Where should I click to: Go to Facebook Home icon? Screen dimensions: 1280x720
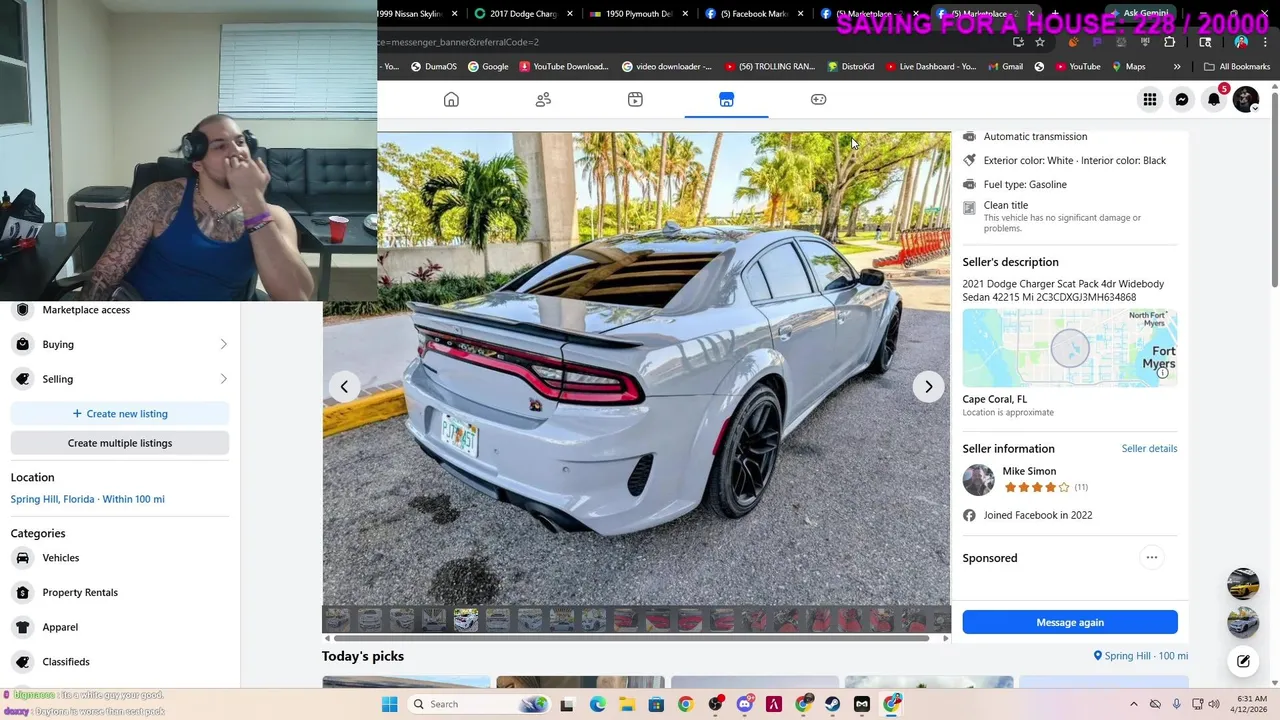(x=451, y=99)
